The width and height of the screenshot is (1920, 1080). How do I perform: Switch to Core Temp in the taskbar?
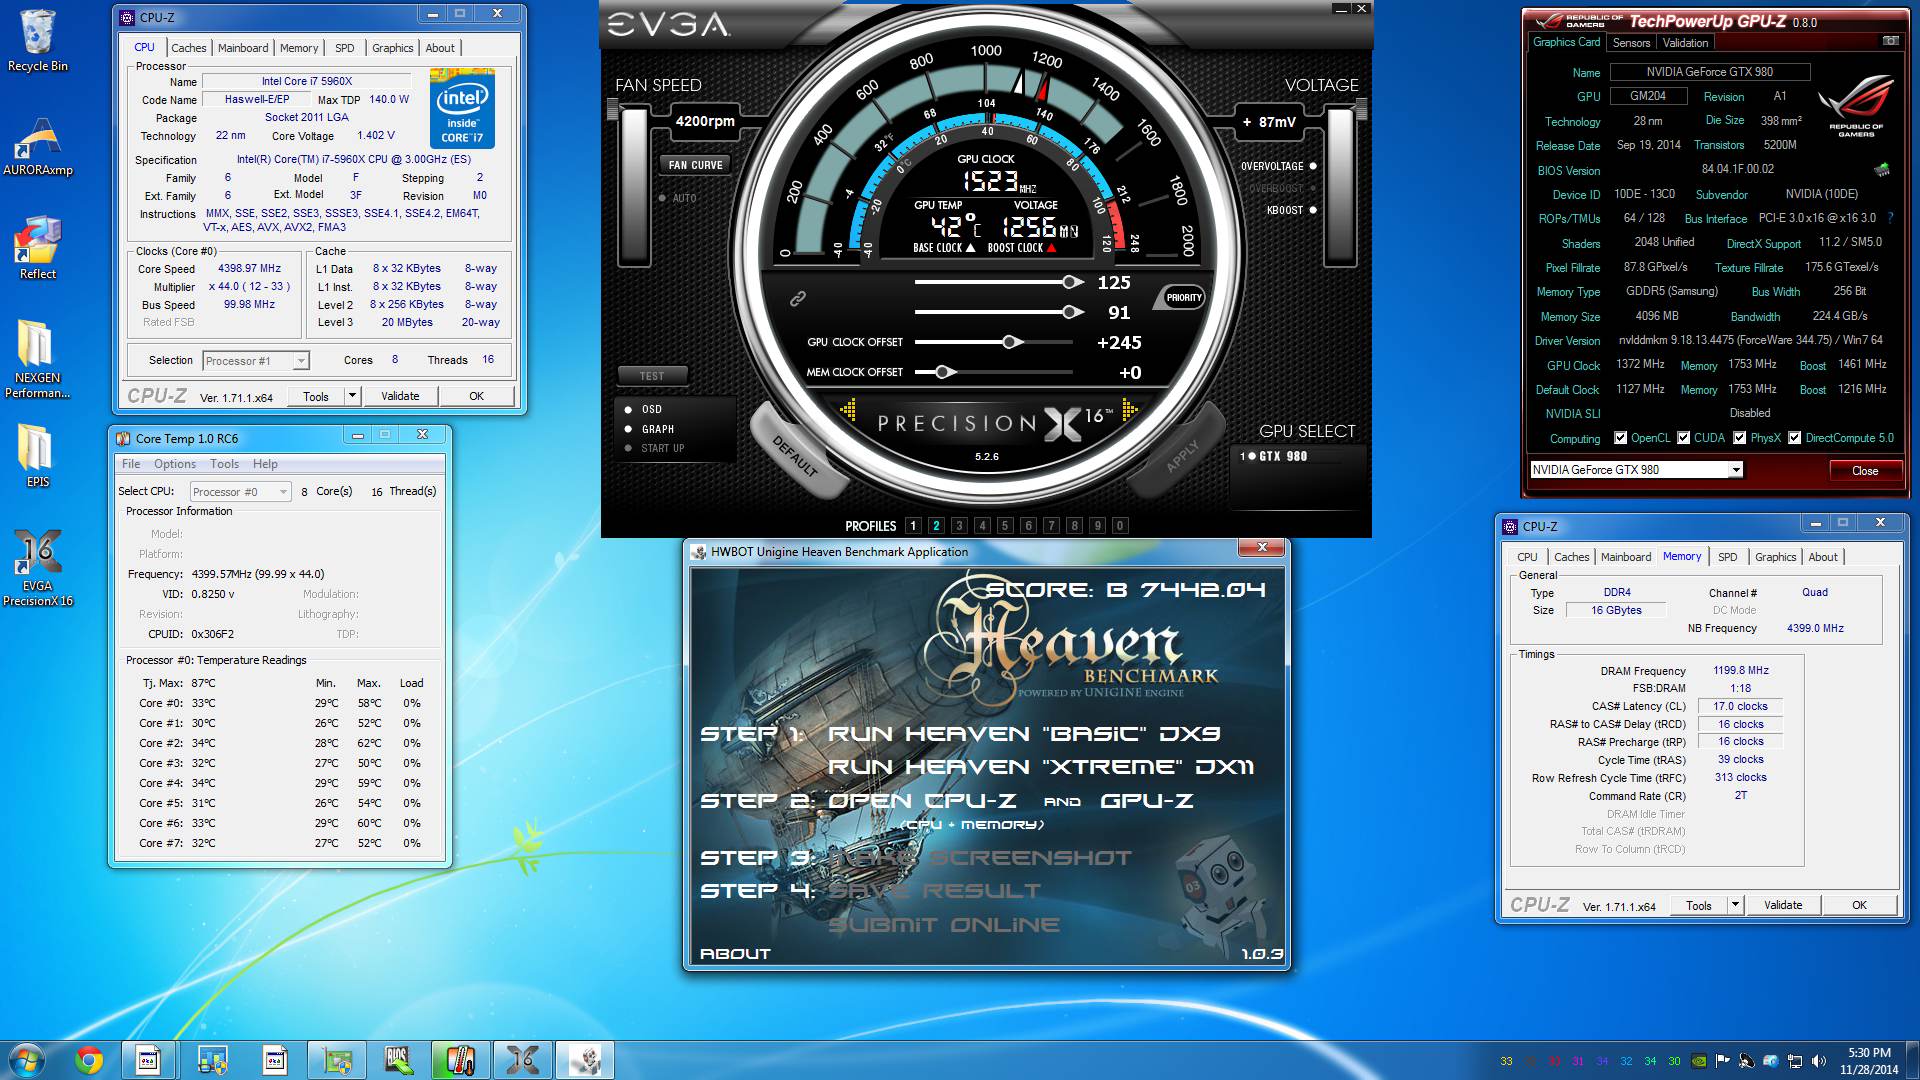460,1060
